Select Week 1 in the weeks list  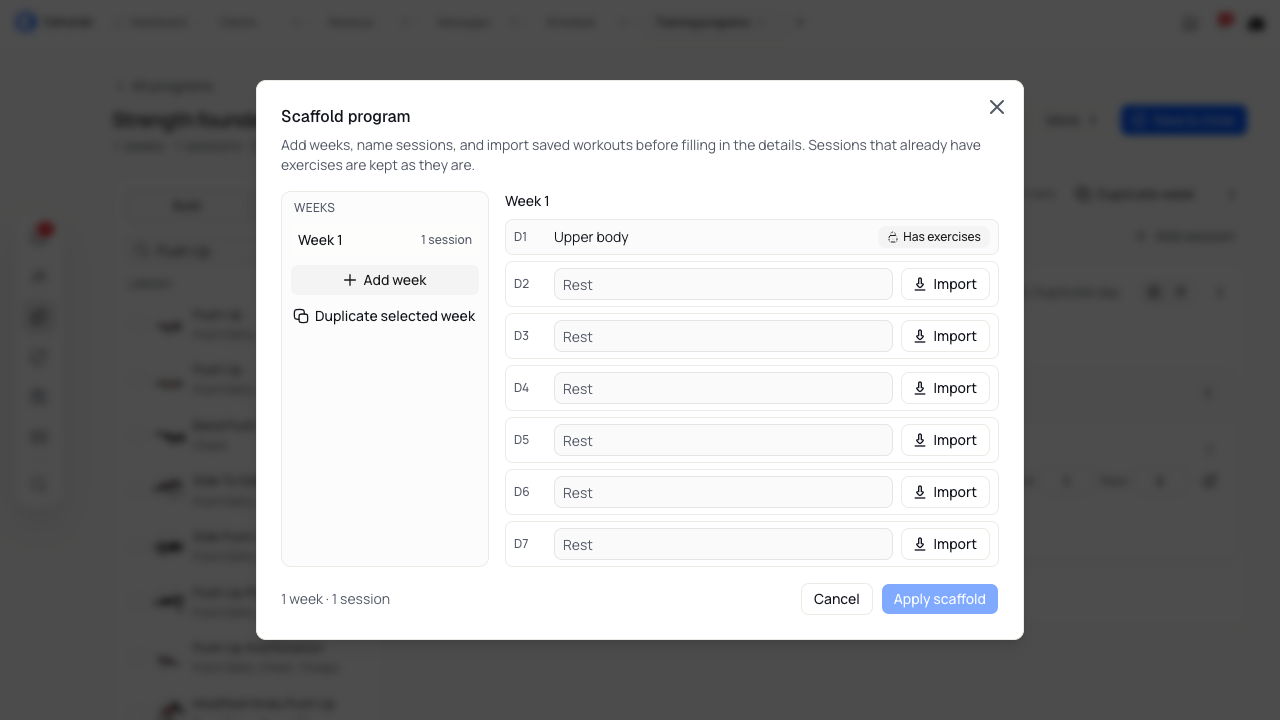[x=385, y=240]
